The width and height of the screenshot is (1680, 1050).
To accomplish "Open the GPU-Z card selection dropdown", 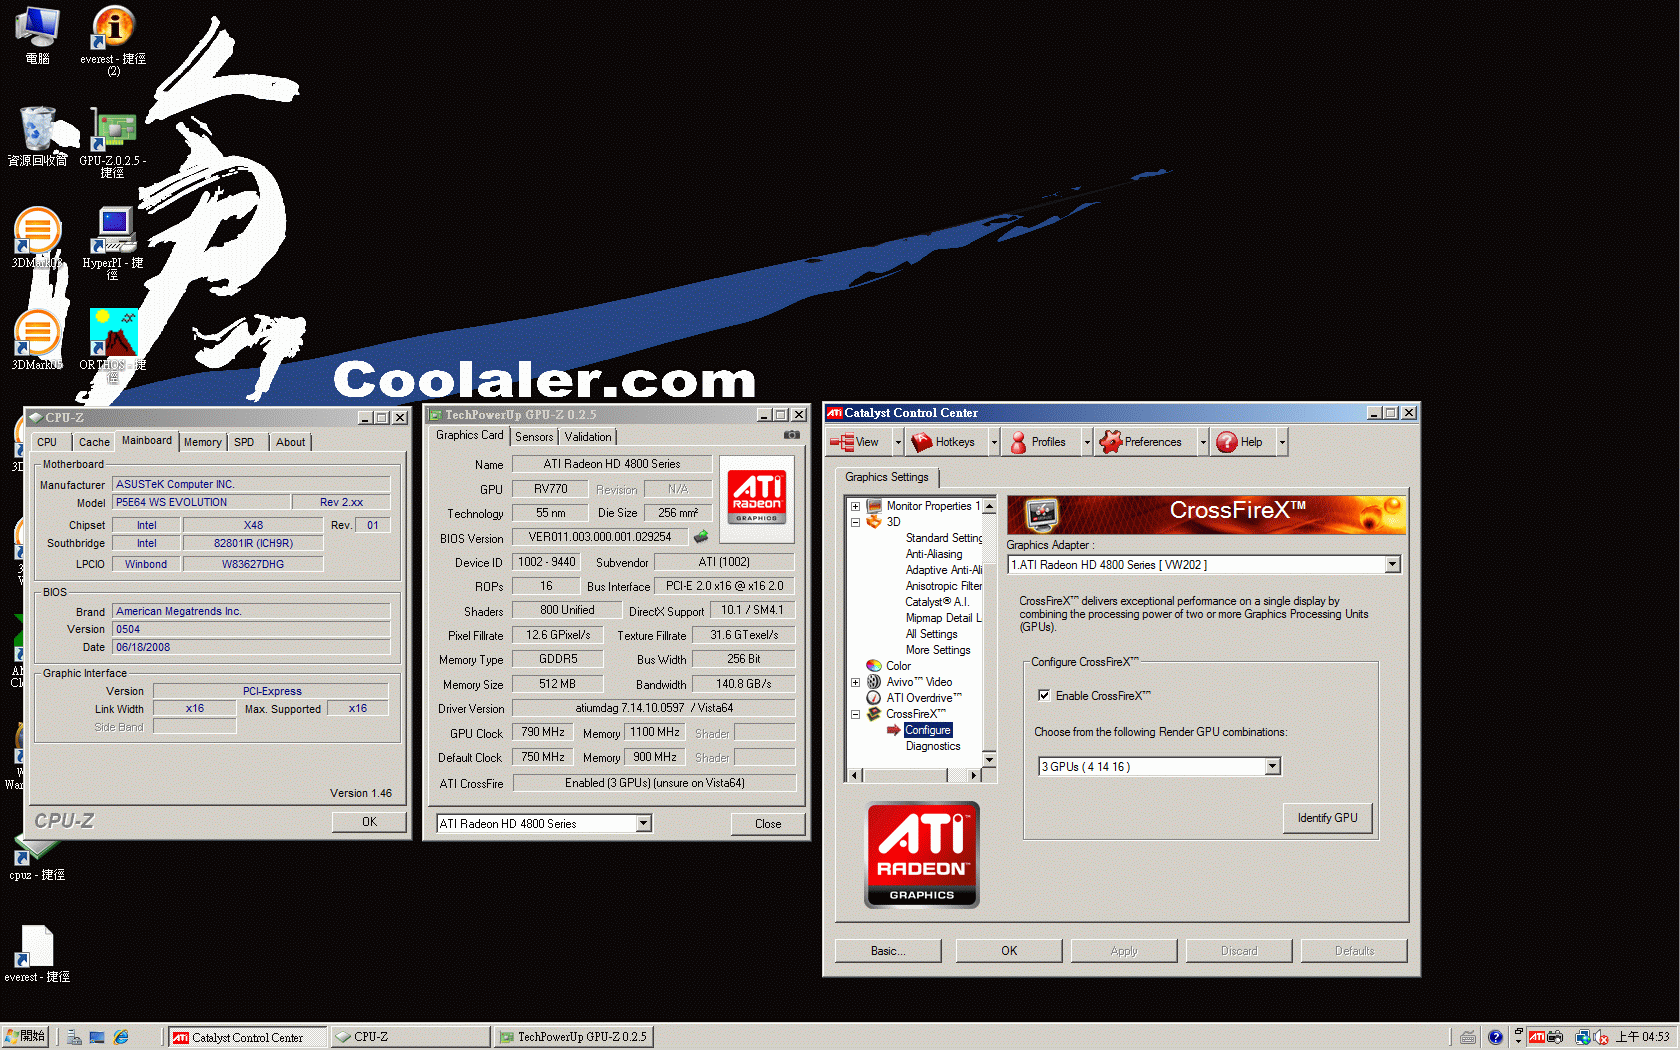I will coord(643,824).
